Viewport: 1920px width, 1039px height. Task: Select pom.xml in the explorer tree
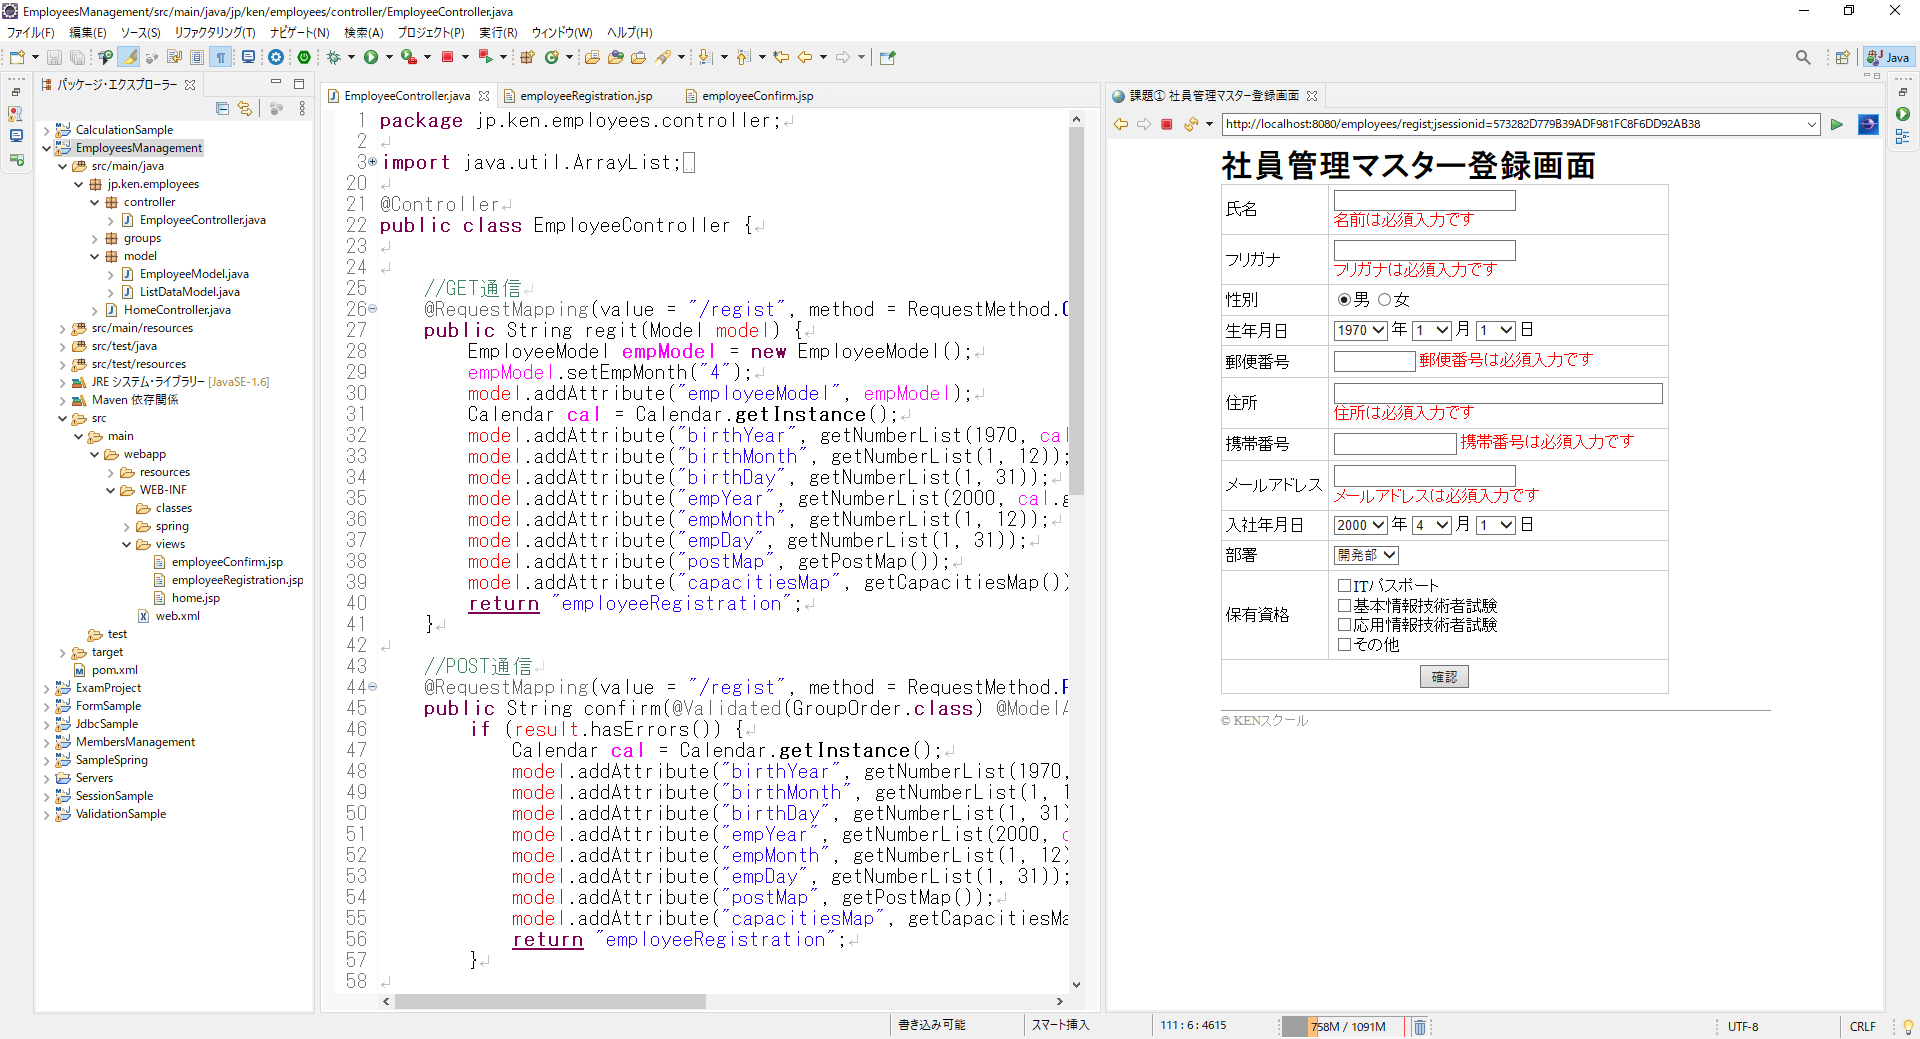(x=115, y=670)
